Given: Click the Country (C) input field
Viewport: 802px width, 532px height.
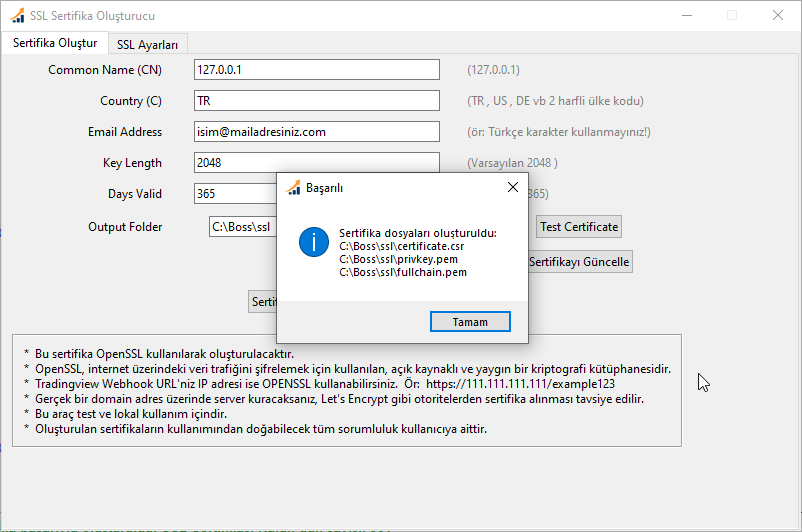Looking at the screenshot, I should point(316,101).
